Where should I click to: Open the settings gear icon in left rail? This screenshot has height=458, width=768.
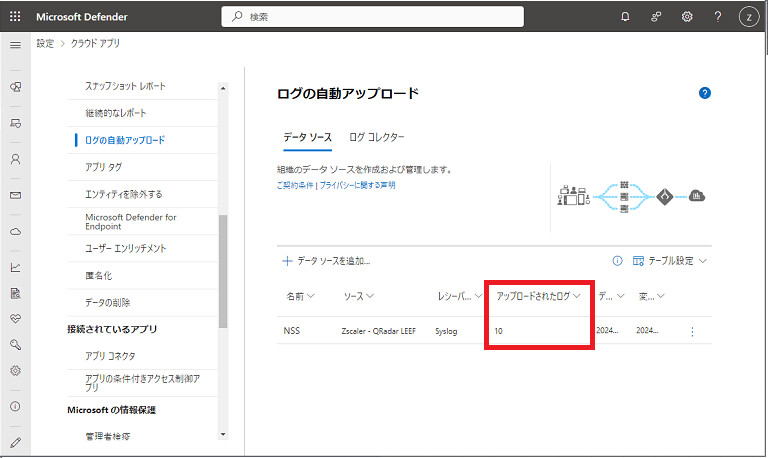pyautogui.click(x=16, y=370)
